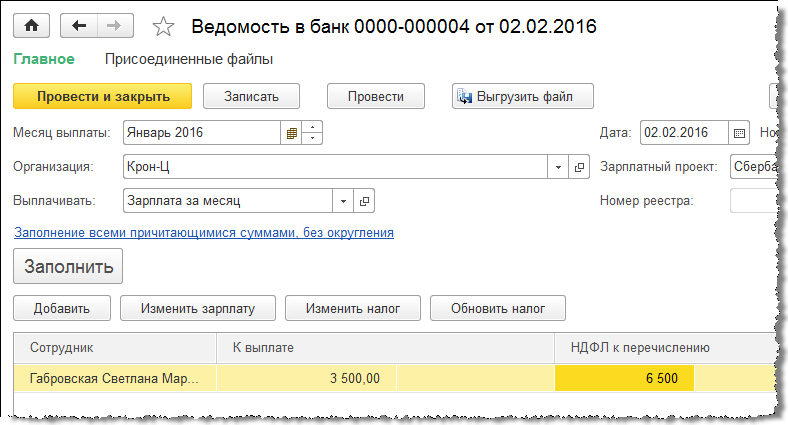The height and width of the screenshot is (425, 788).
Task: Add document to favorites with star
Action: tap(166, 26)
